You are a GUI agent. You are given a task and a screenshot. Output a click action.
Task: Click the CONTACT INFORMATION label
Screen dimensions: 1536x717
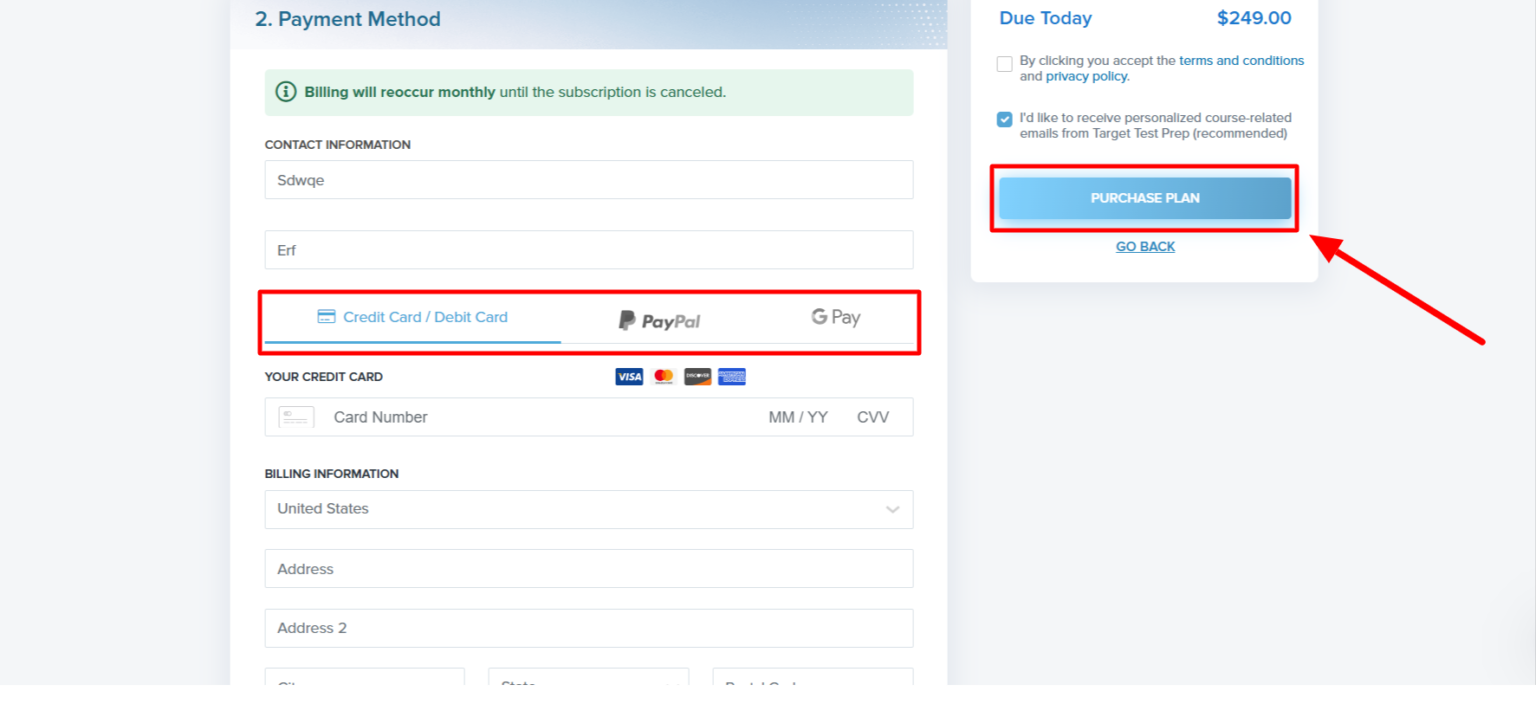click(337, 145)
